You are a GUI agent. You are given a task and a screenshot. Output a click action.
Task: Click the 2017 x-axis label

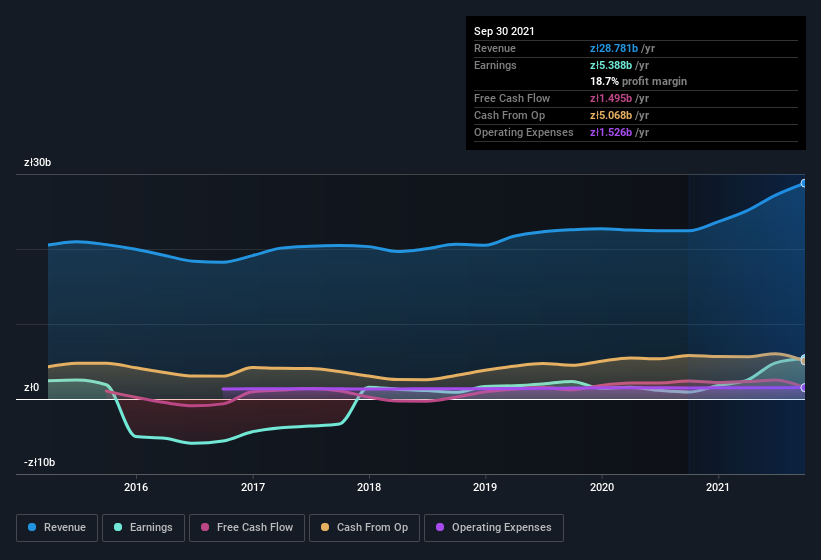click(x=253, y=487)
